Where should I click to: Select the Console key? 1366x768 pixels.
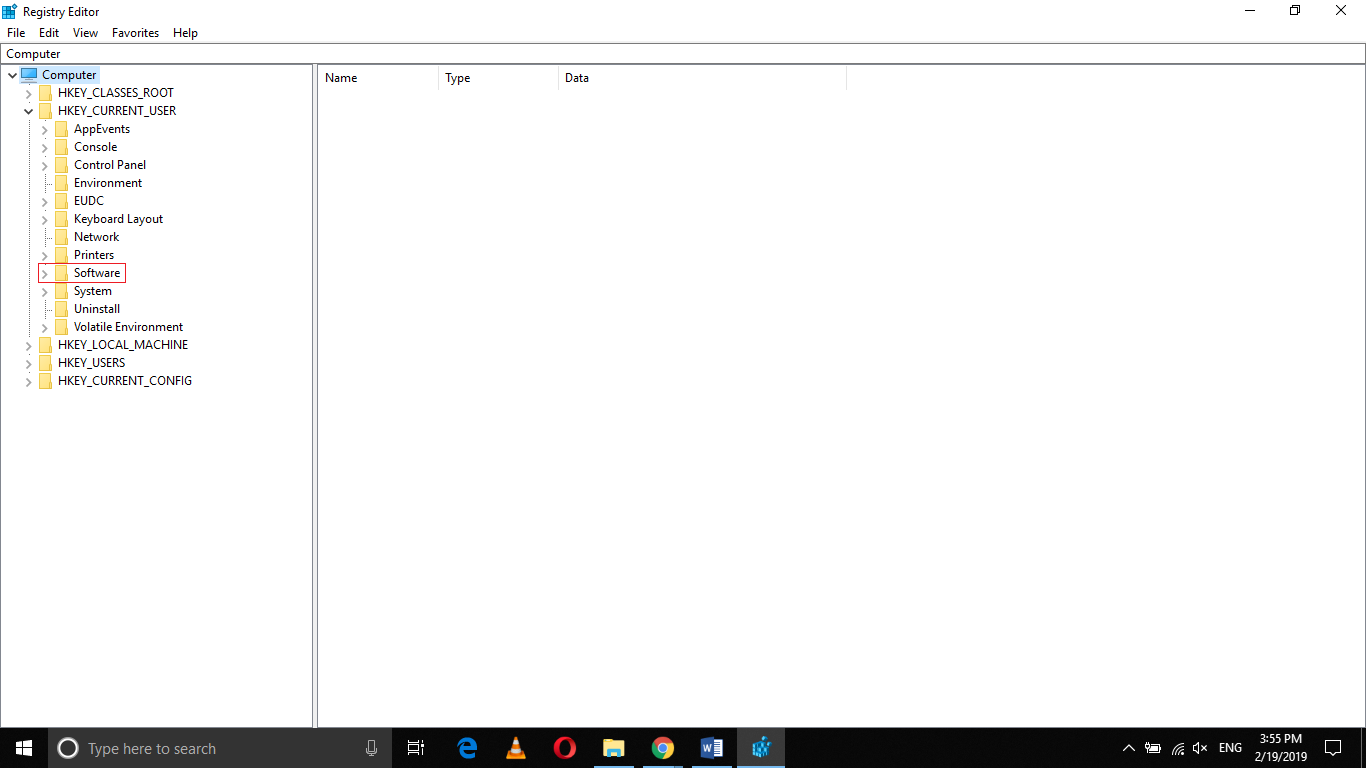pyautogui.click(x=95, y=147)
